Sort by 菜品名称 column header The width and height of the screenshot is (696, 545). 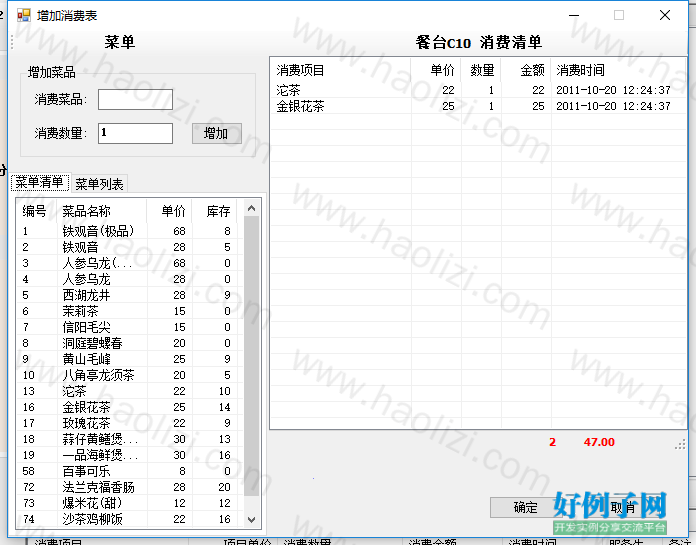[102, 211]
